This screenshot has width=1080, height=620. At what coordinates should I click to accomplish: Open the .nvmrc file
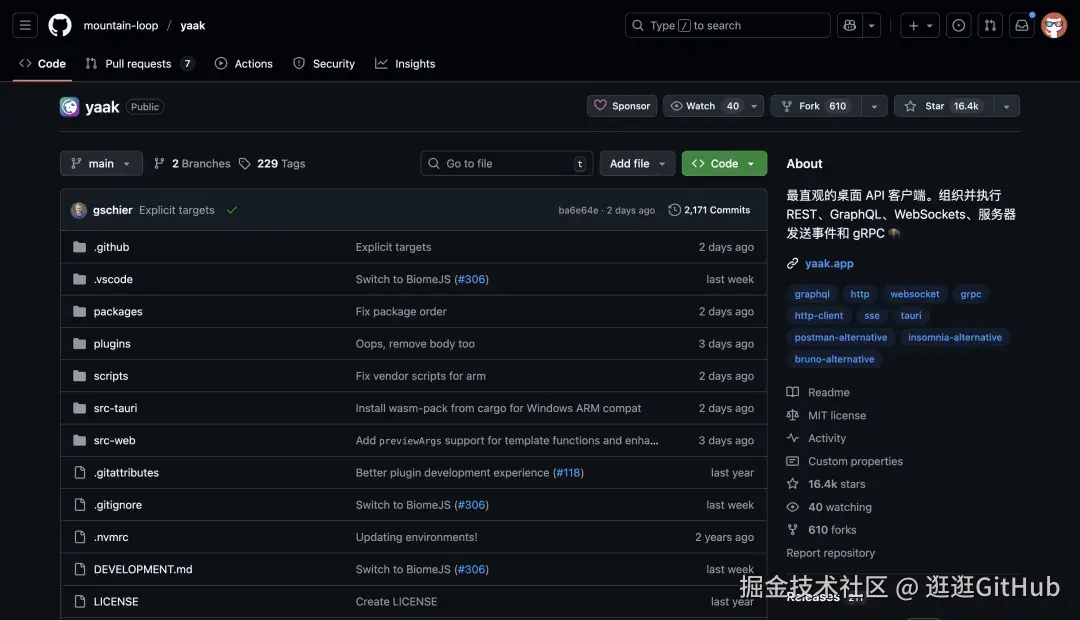point(111,537)
